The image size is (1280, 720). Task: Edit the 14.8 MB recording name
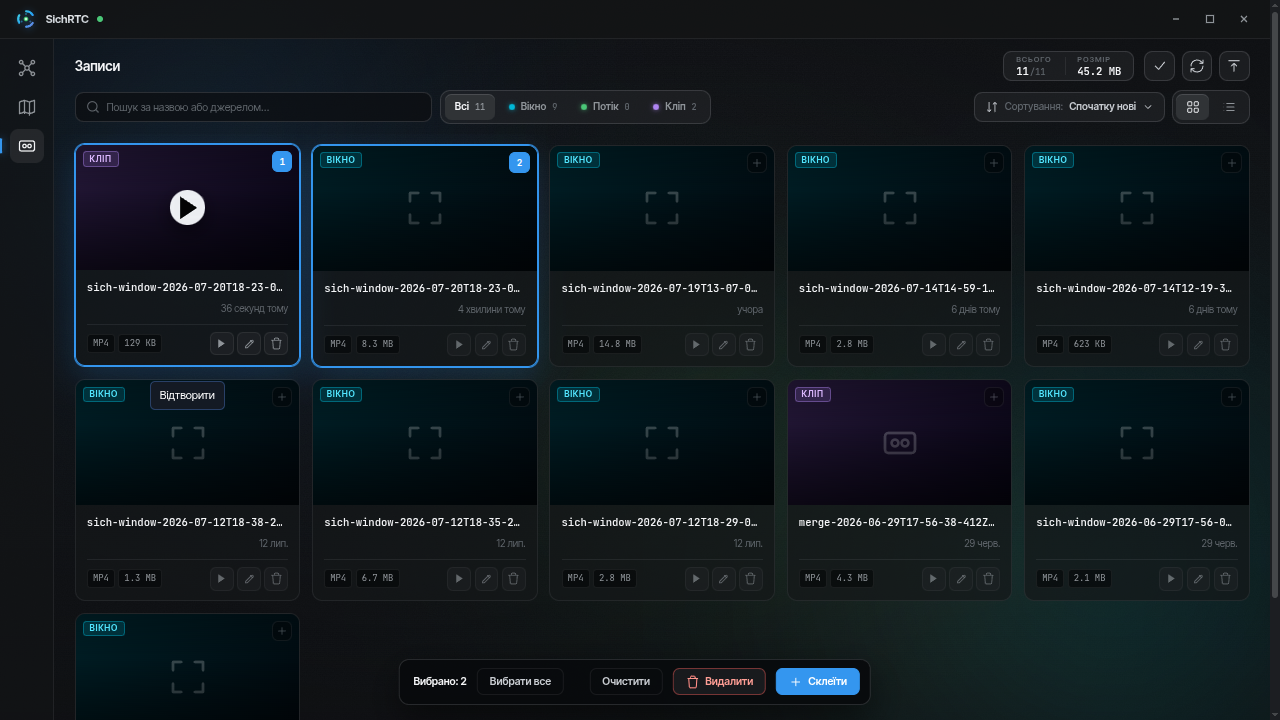pos(724,344)
